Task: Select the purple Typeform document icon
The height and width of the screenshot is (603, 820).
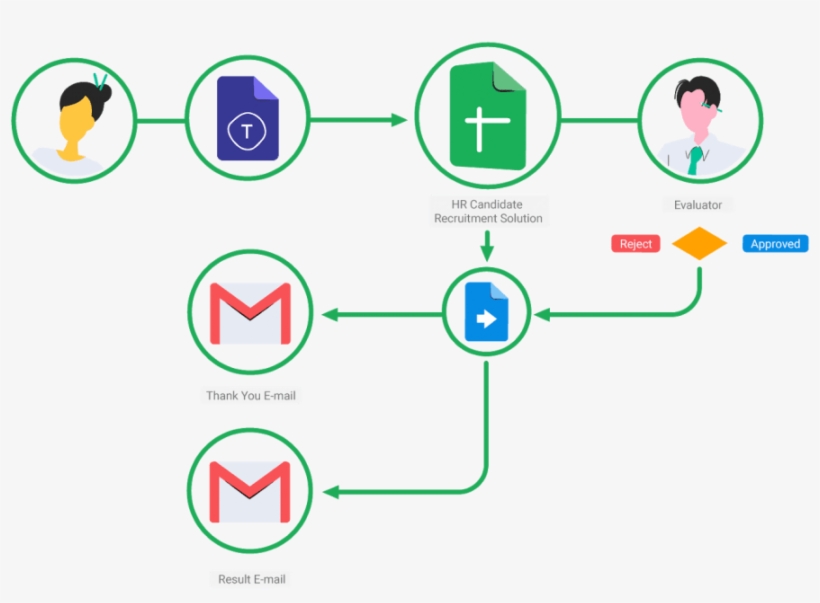Action: pos(247,118)
